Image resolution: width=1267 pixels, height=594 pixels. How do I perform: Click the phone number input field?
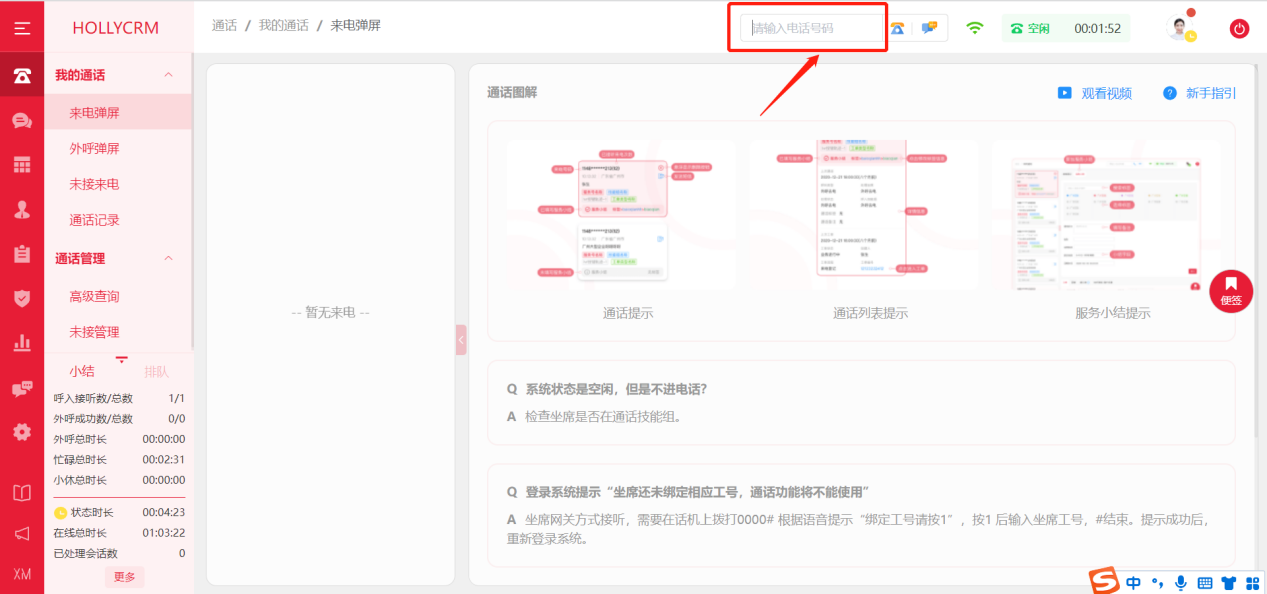click(x=812, y=28)
